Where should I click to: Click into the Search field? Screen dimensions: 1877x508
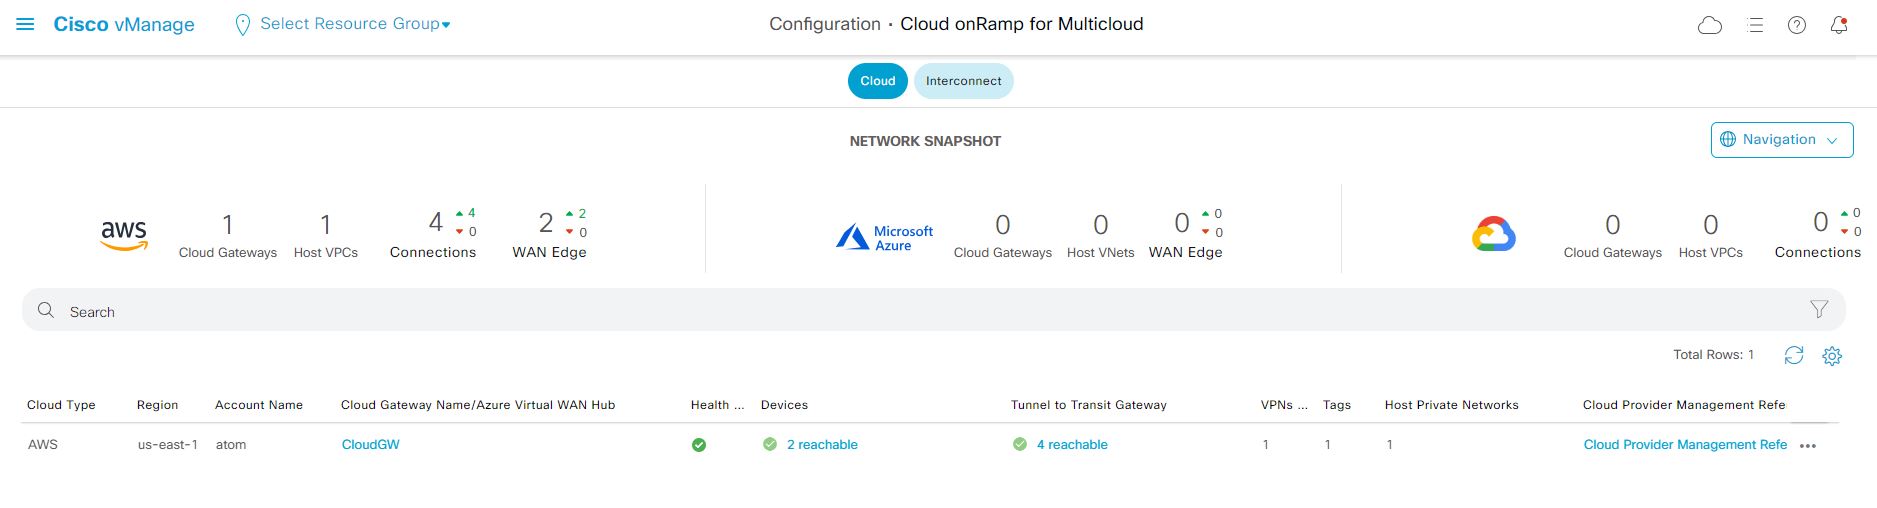pyautogui.click(x=934, y=310)
